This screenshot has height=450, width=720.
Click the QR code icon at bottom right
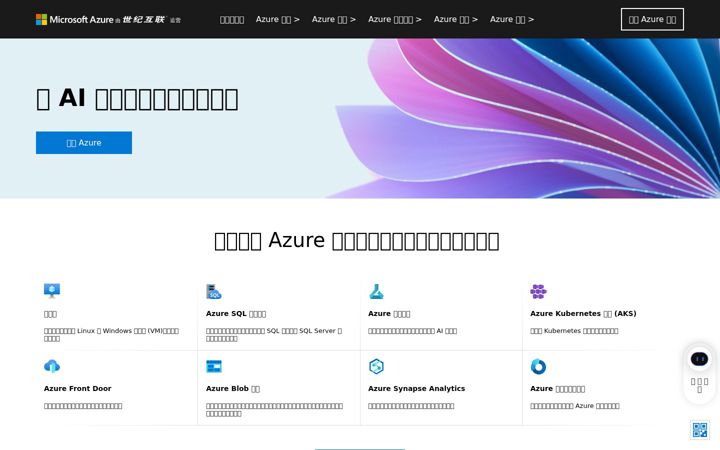700,430
